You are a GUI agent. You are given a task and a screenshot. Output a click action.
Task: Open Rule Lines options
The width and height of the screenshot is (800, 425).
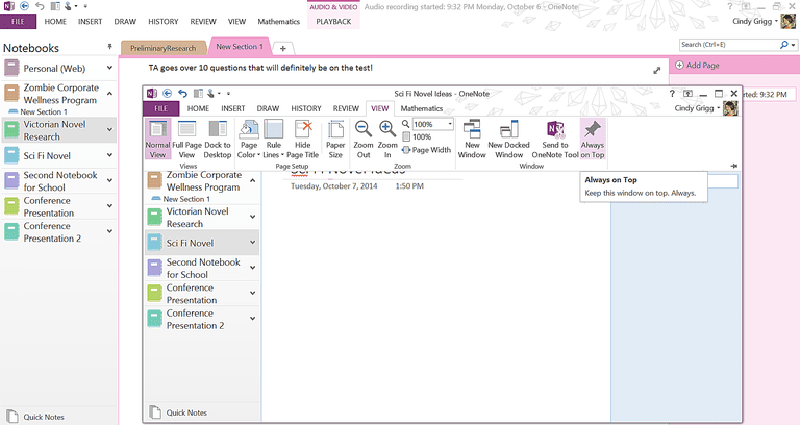point(273,139)
